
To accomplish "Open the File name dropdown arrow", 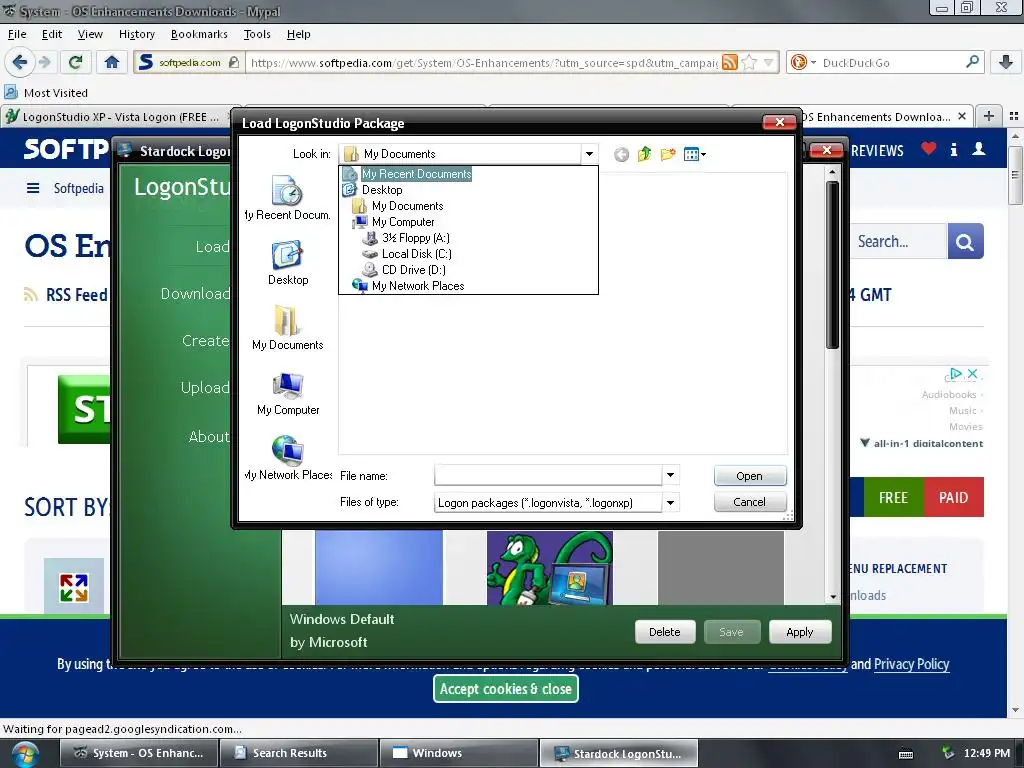I will 670,475.
